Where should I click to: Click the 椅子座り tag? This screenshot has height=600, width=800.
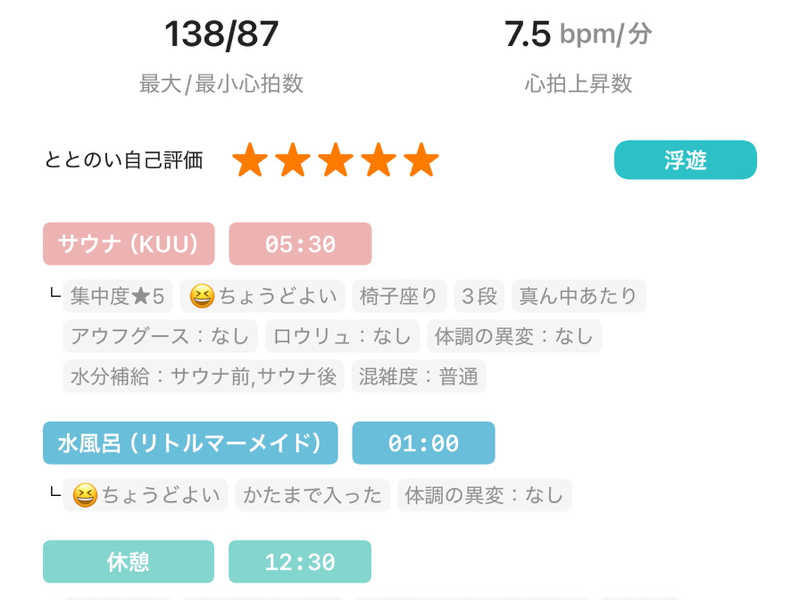398,296
